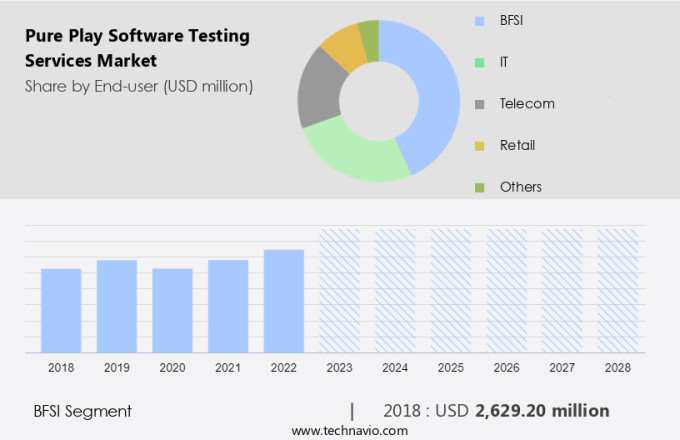Click the 2018 solid blue bar
This screenshot has width=680, height=440.
[x=61, y=310]
